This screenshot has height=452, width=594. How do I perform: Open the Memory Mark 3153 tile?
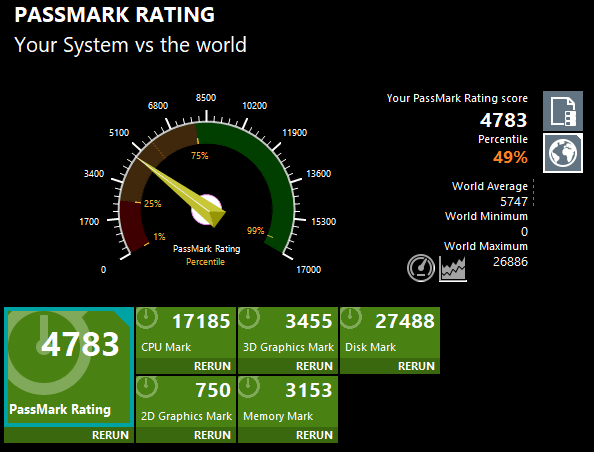288,402
